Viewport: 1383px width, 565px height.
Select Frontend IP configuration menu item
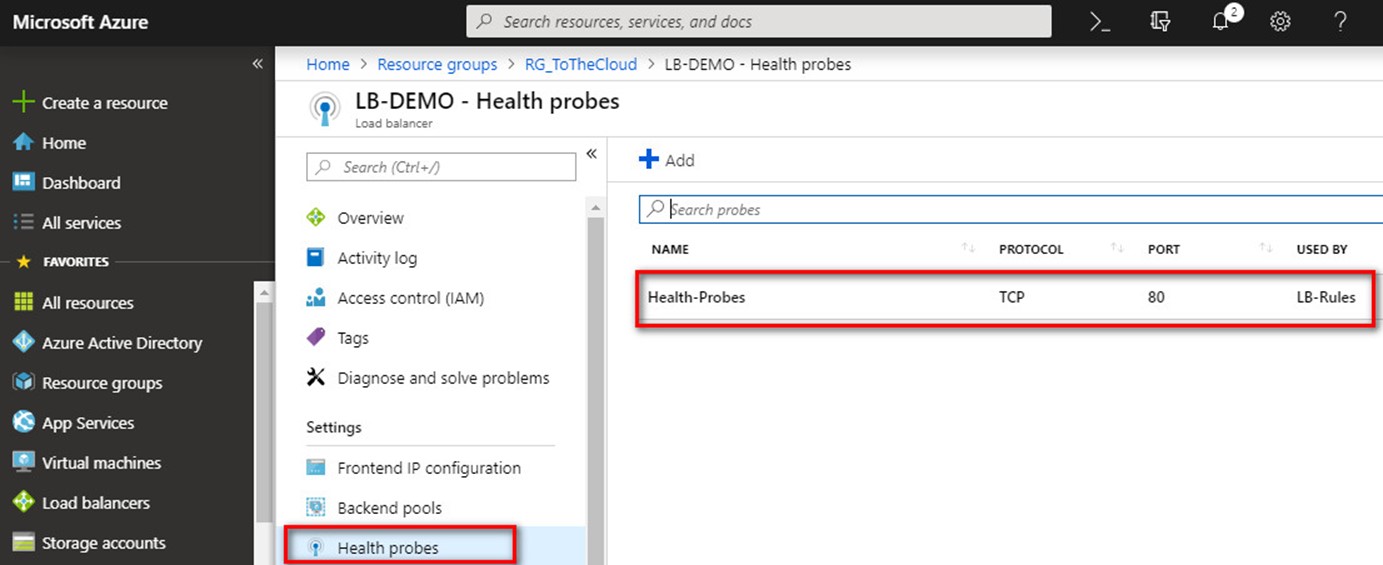pyautogui.click(x=429, y=468)
